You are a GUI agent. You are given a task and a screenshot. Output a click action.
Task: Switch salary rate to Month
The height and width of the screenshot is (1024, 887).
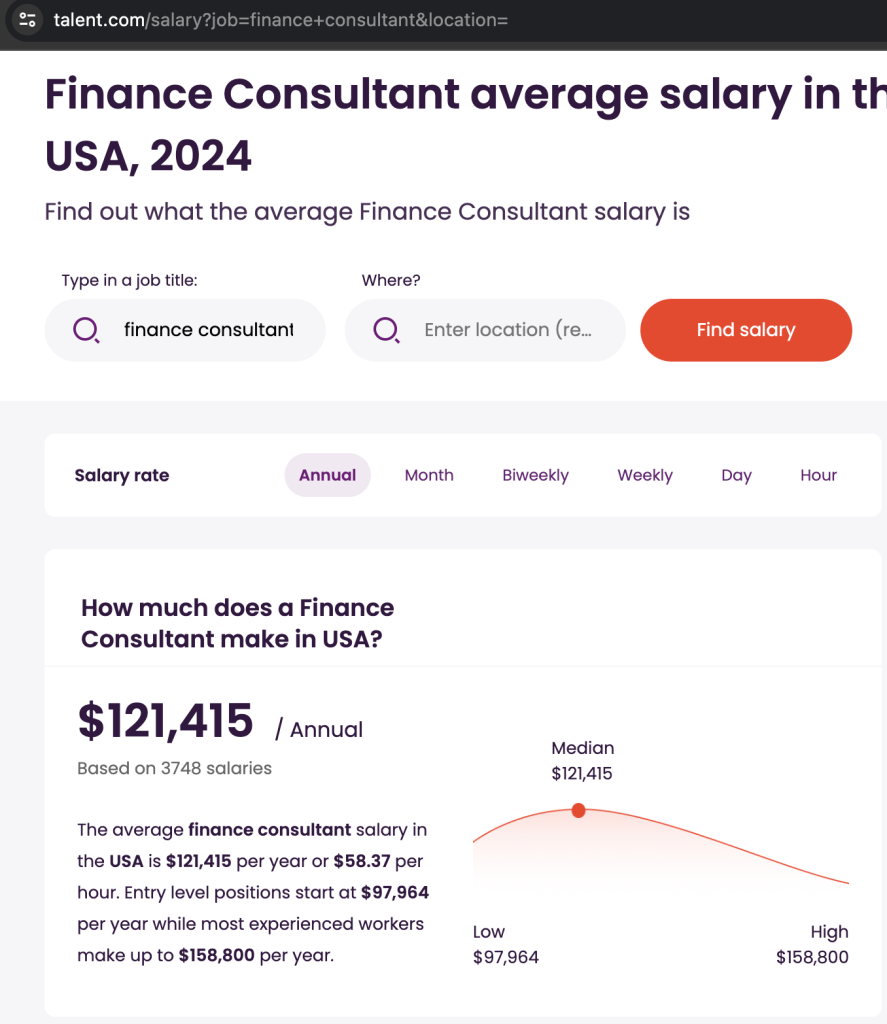[x=429, y=475]
